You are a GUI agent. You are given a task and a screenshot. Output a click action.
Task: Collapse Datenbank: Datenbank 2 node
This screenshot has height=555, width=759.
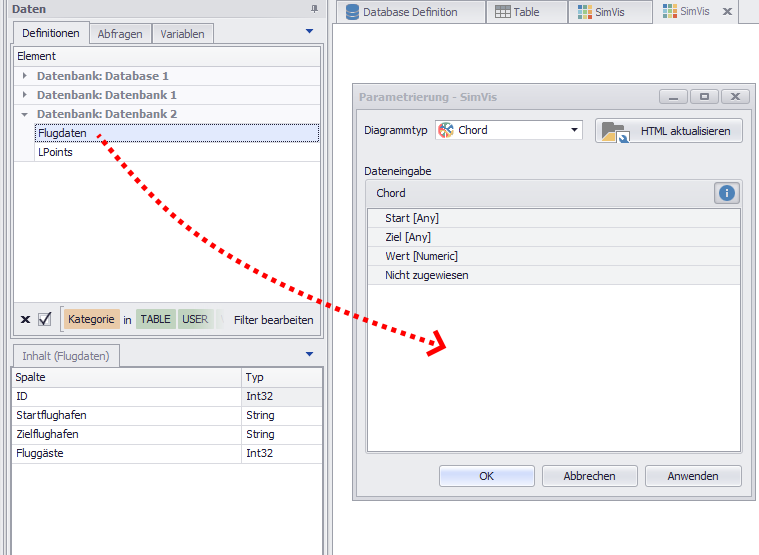25,114
